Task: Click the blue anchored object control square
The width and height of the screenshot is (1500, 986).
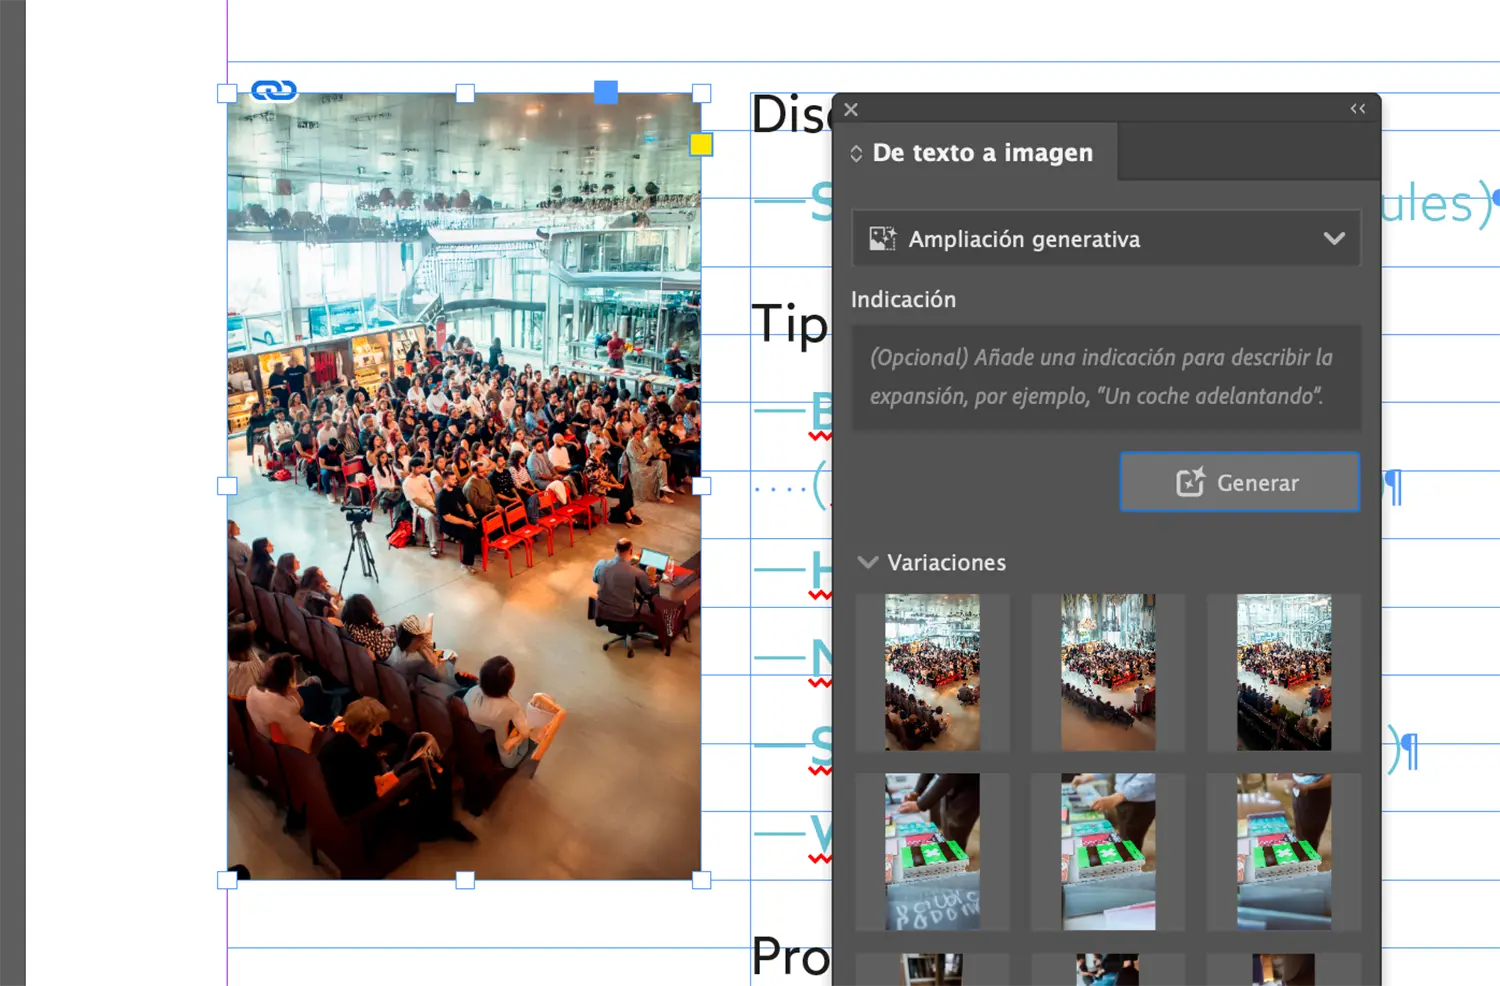Action: [606, 92]
